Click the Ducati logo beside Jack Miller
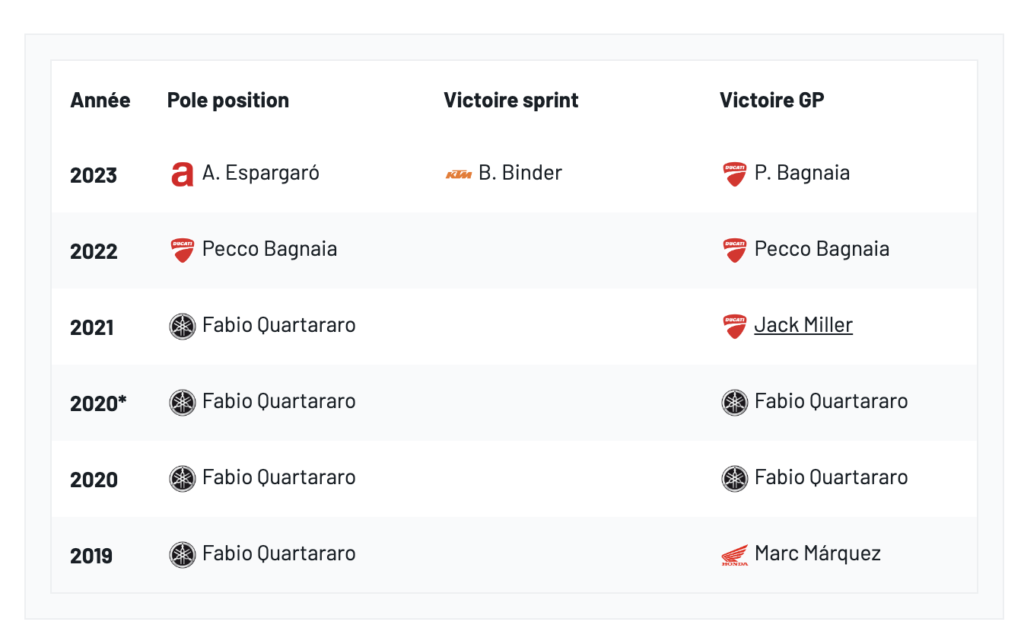This screenshot has height=641, width=1024. click(x=734, y=326)
